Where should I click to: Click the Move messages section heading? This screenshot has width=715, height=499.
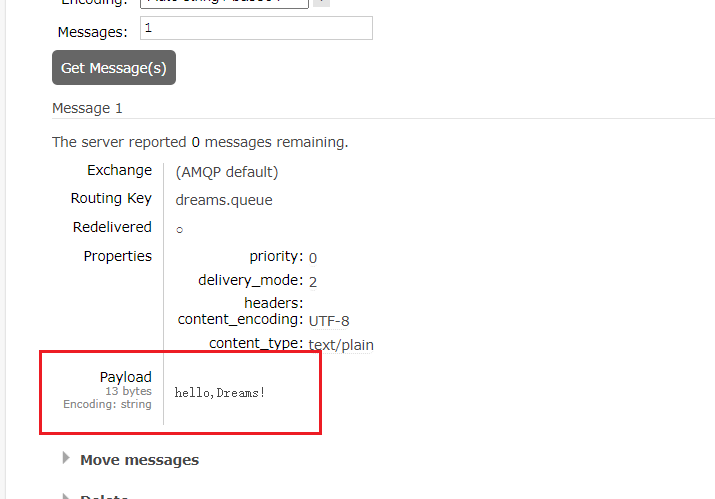point(140,460)
